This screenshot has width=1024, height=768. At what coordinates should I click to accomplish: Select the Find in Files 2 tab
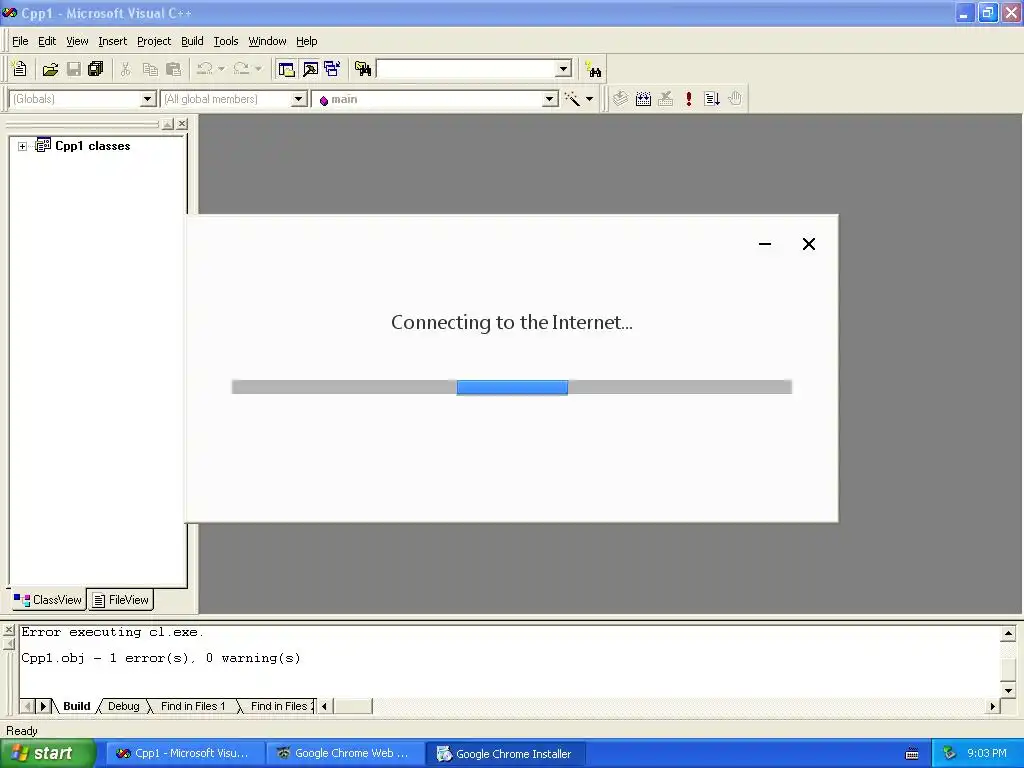[x=279, y=706]
